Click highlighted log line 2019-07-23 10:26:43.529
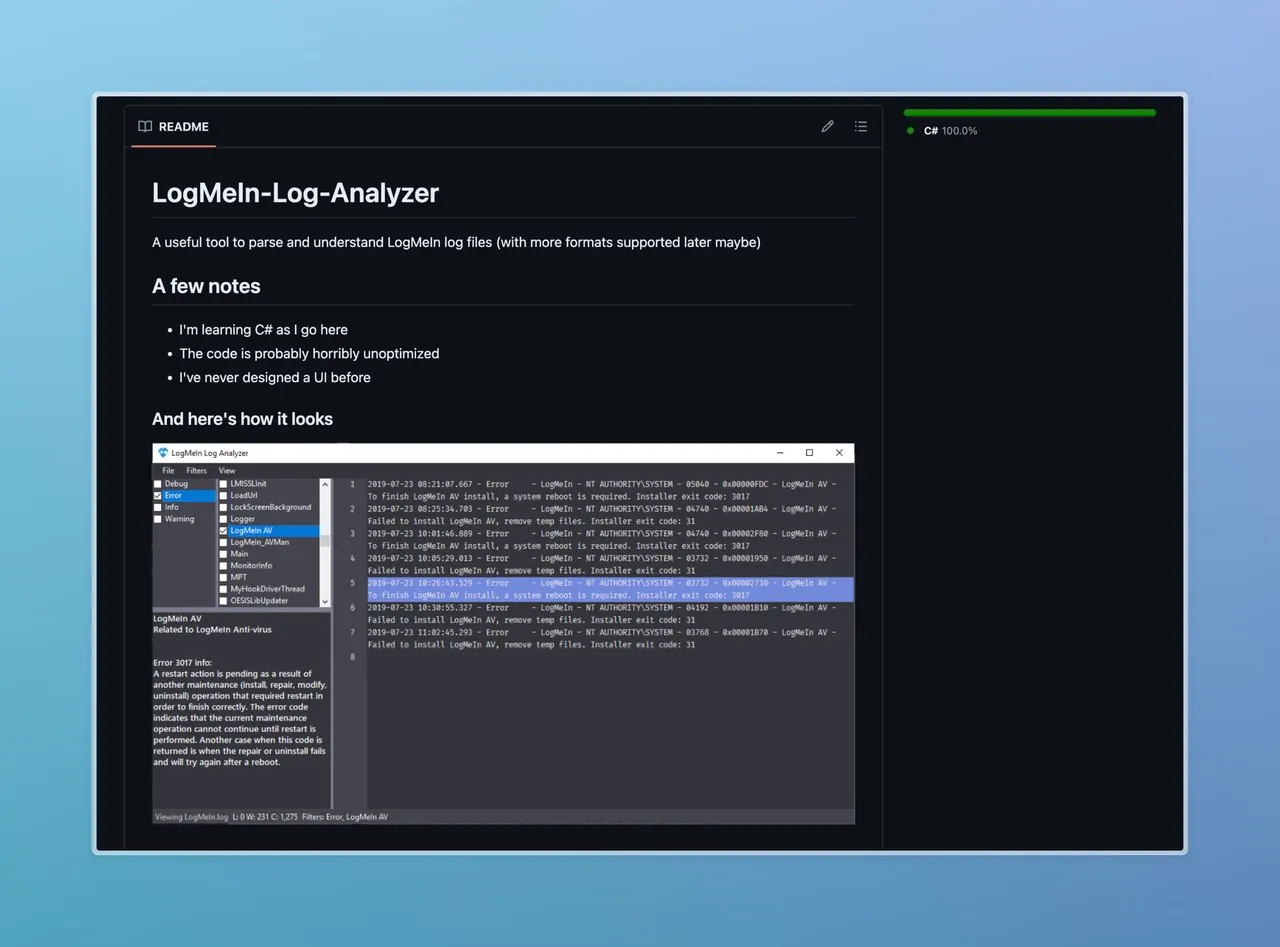Image resolution: width=1280 pixels, height=947 pixels. [x=610, y=589]
